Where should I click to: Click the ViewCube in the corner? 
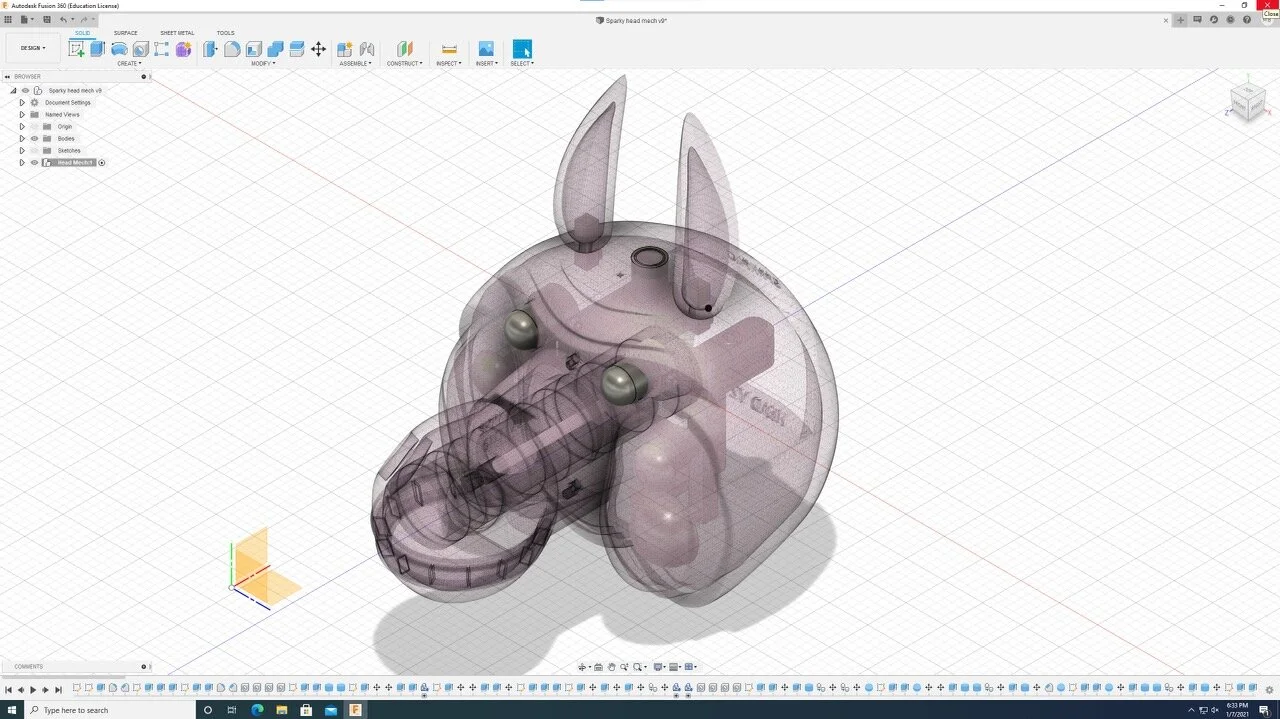pyautogui.click(x=1247, y=101)
